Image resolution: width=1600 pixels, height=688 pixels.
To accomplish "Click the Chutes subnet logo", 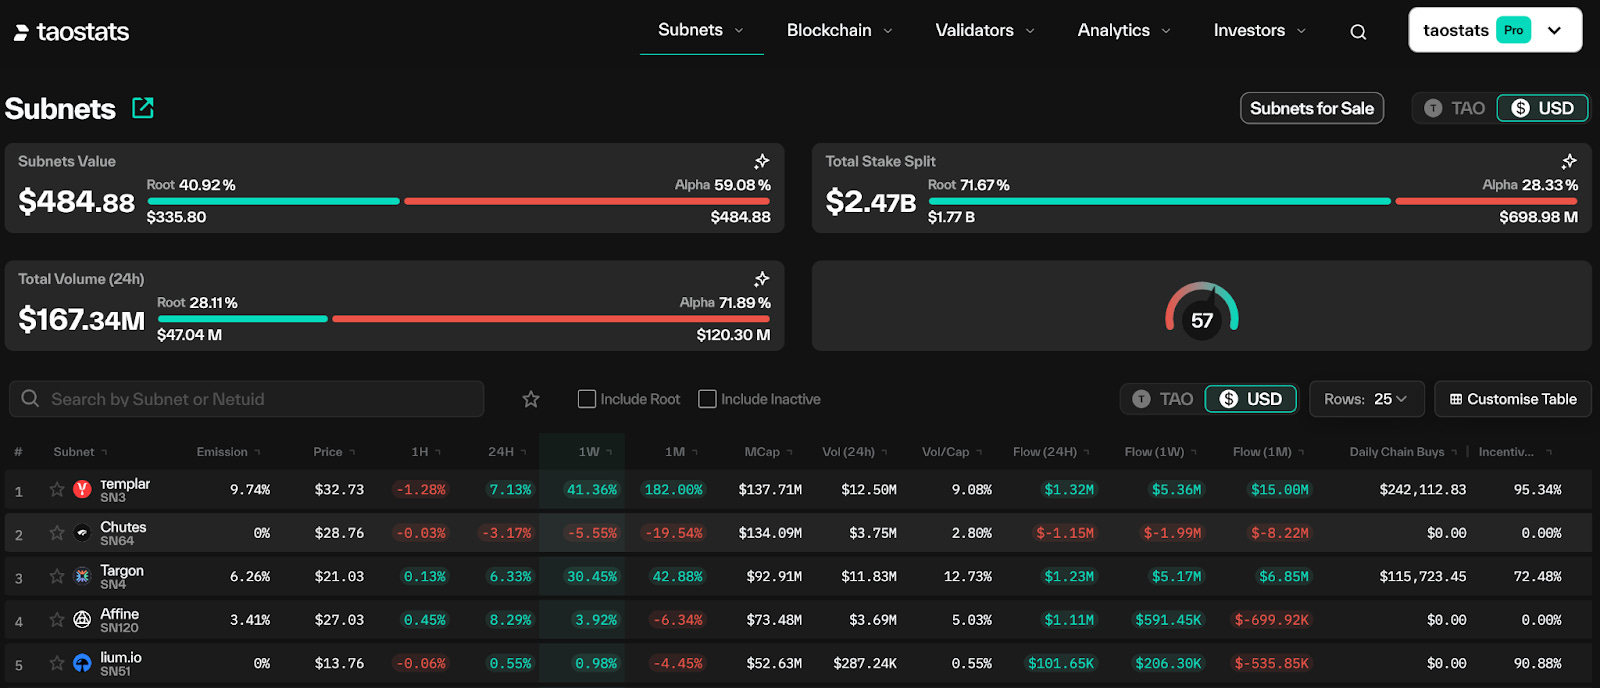I will point(82,533).
